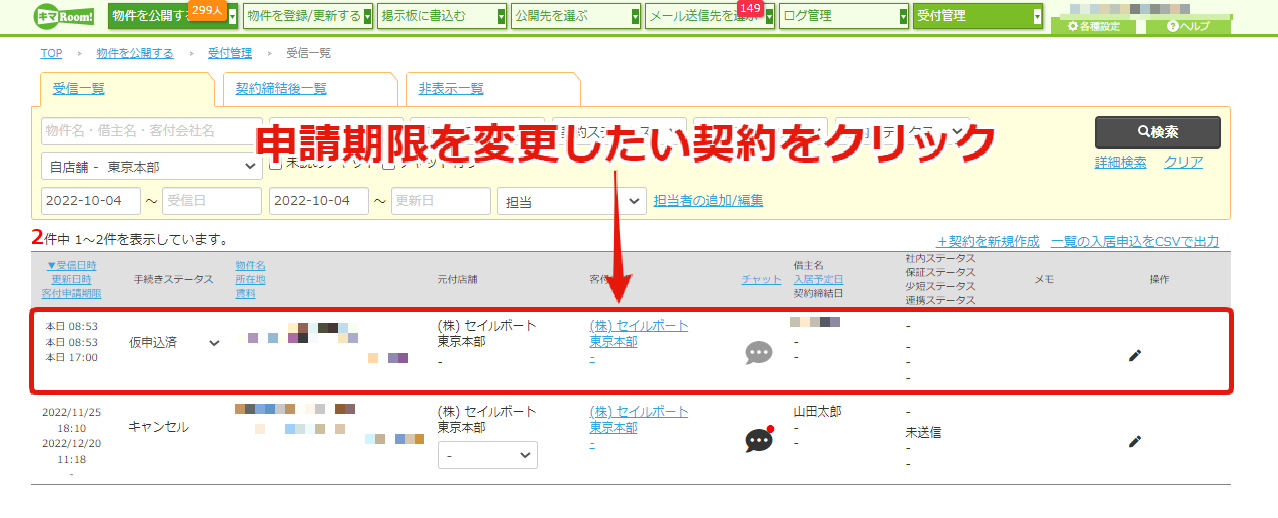Expand arrow of 受付管理 menu
The image size is (1278, 518).
[x=1037, y=16]
